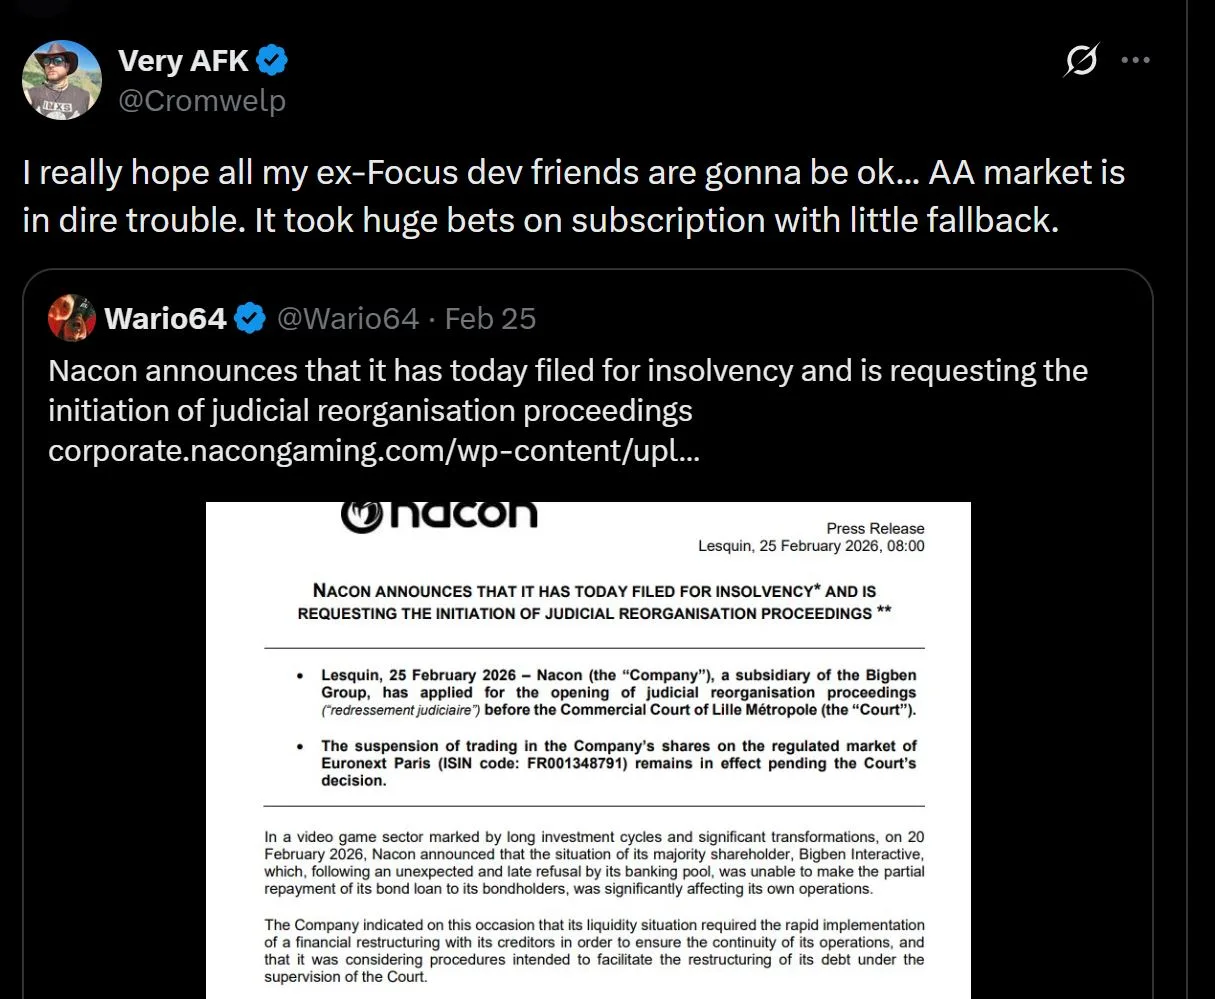Expand the three-dot more options menu
The image size is (1215, 999).
point(1136,60)
